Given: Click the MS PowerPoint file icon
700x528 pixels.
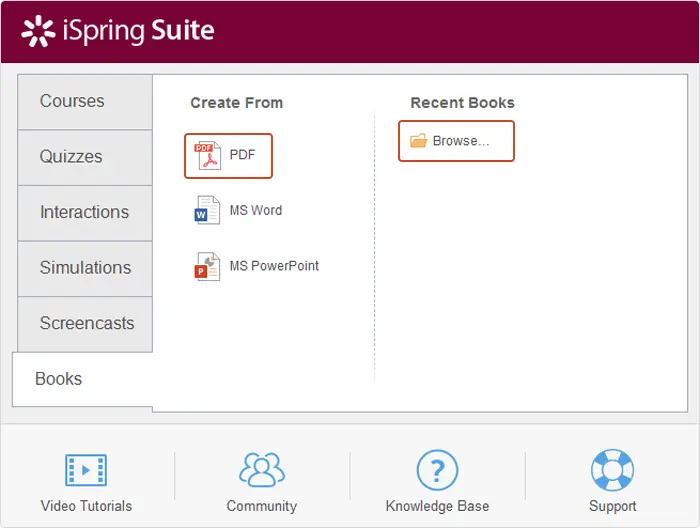Looking at the screenshot, I should click(x=207, y=266).
